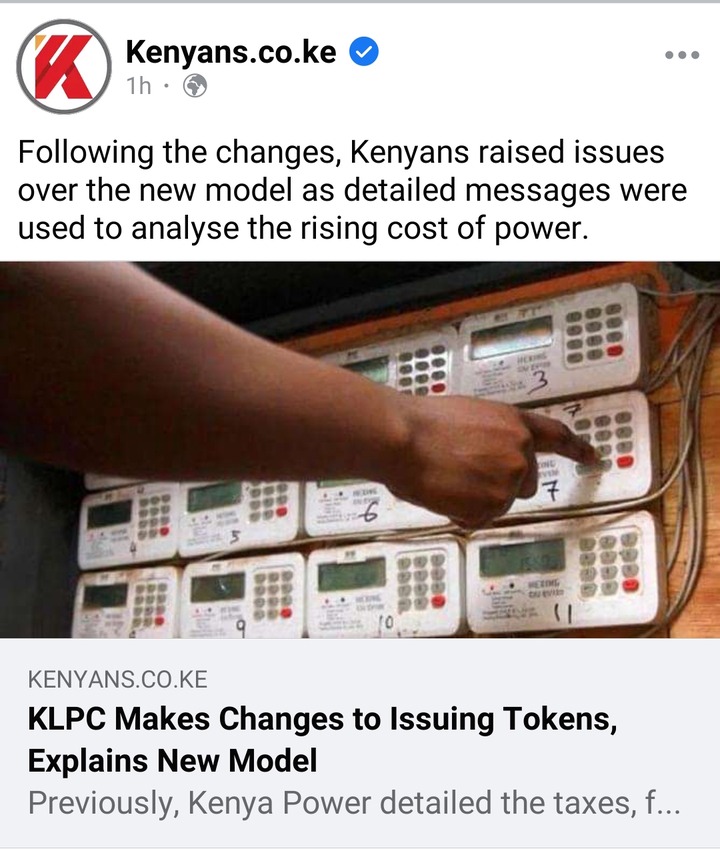Click the meter labelled 9 in the photo
Viewport: 720px width, 849px height.
242,598
